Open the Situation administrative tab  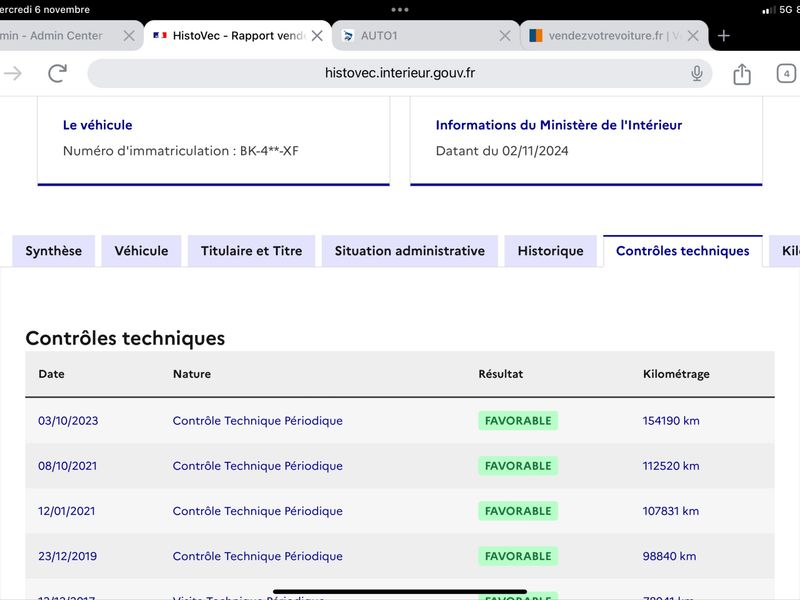410,251
